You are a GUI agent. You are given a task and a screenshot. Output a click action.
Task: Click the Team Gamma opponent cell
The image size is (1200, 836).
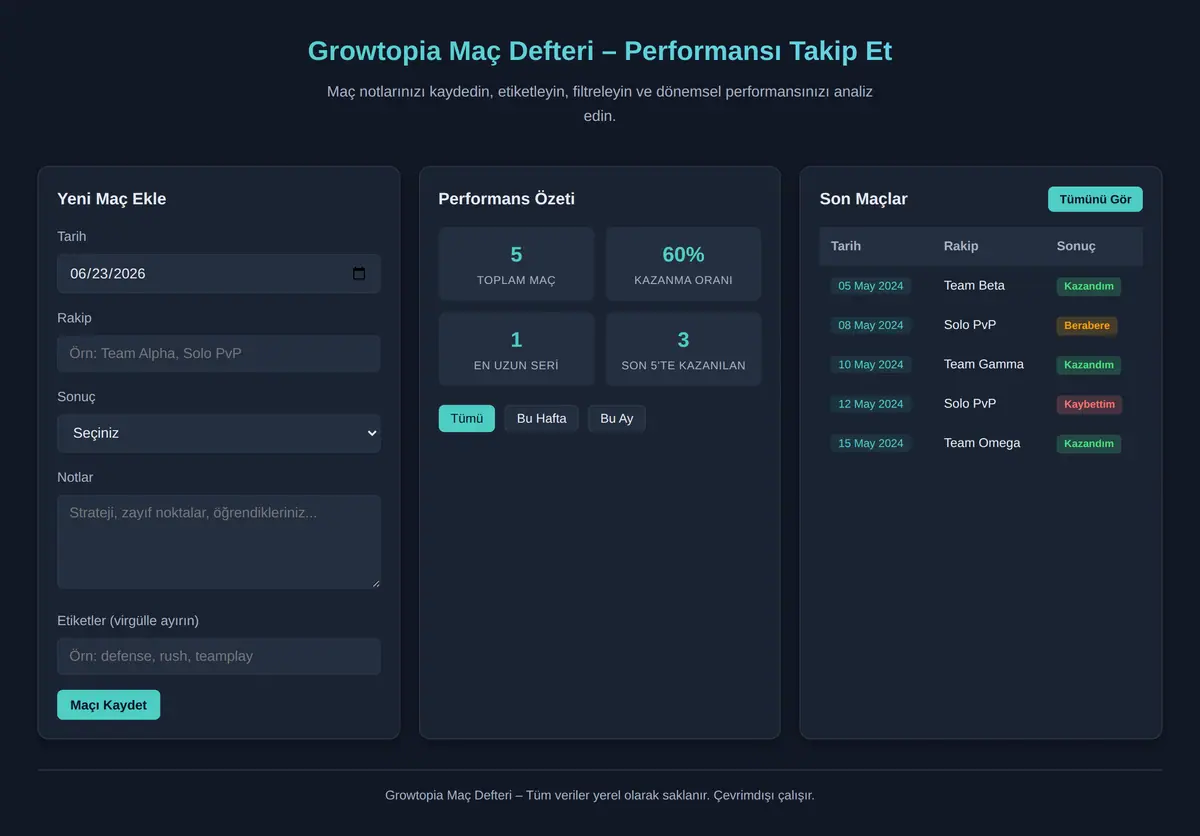pyautogui.click(x=984, y=365)
